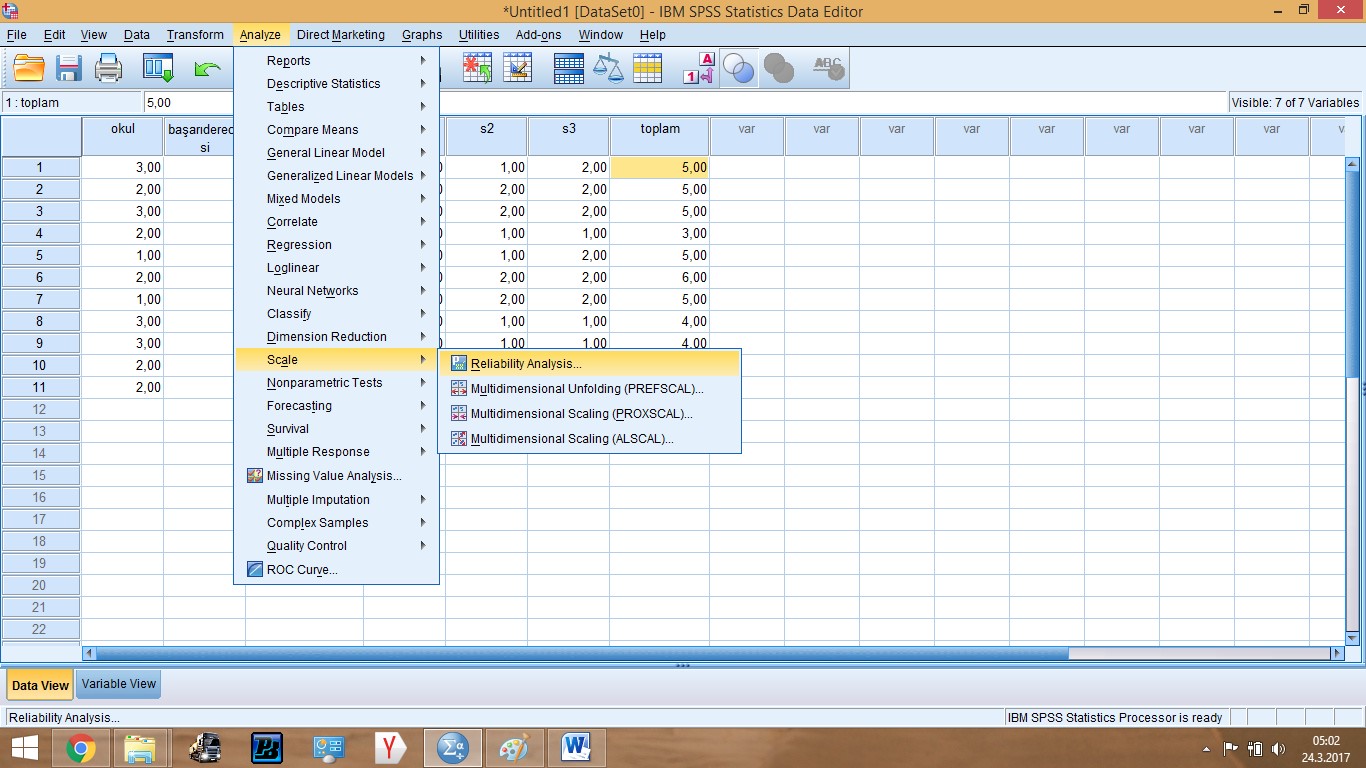The image size is (1366, 768).
Task: Click the system clock showing 05:02
Action: tap(1326, 741)
